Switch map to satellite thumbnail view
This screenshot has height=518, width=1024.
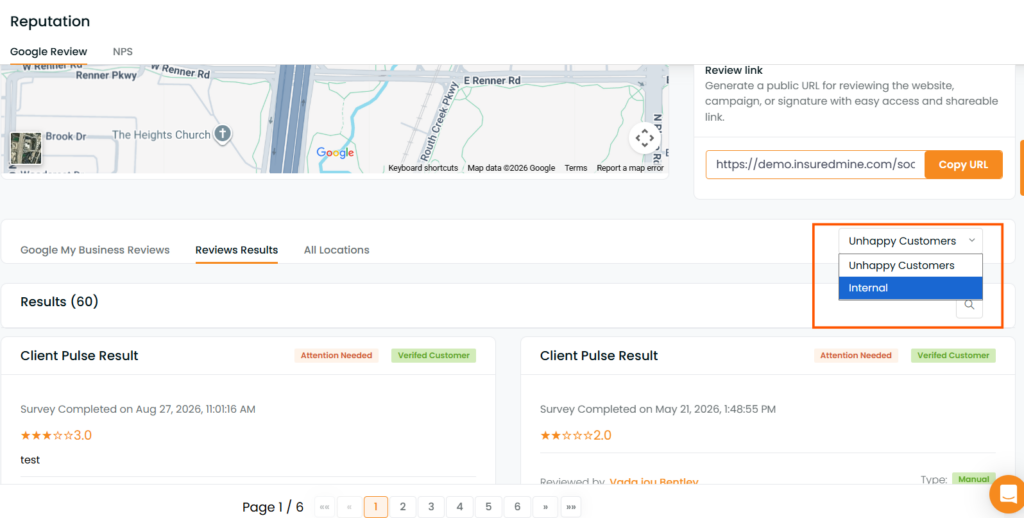(x=26, y=148)
